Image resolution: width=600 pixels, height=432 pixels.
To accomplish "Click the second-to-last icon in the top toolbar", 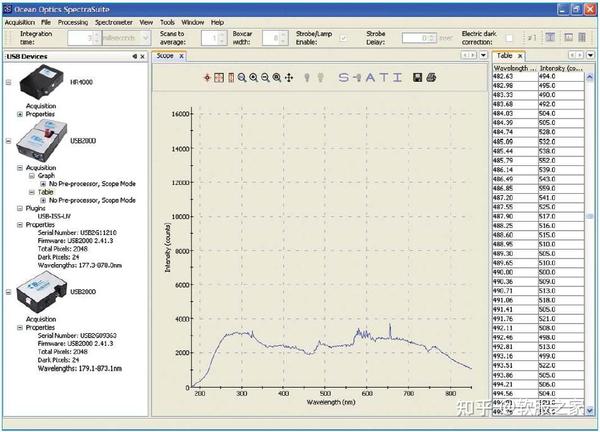I will [569, 37].
